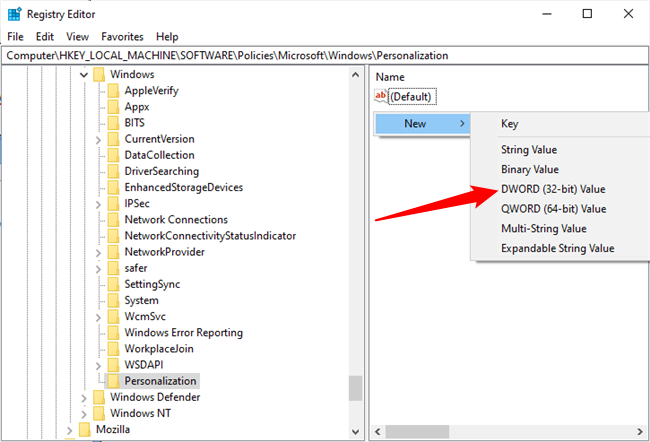This screenshot has width=650, height=442.
Task: Select the (Default) value entry
Action: 410,97
